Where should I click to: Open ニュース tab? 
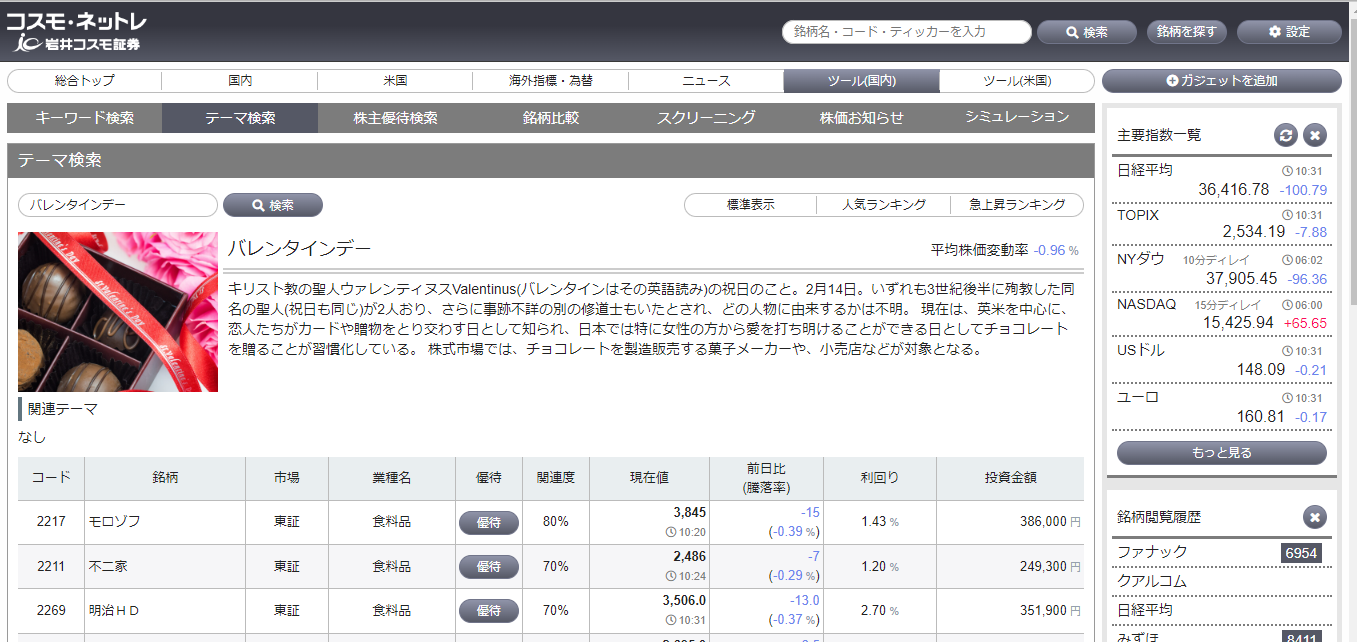click(x=706, y=81)
